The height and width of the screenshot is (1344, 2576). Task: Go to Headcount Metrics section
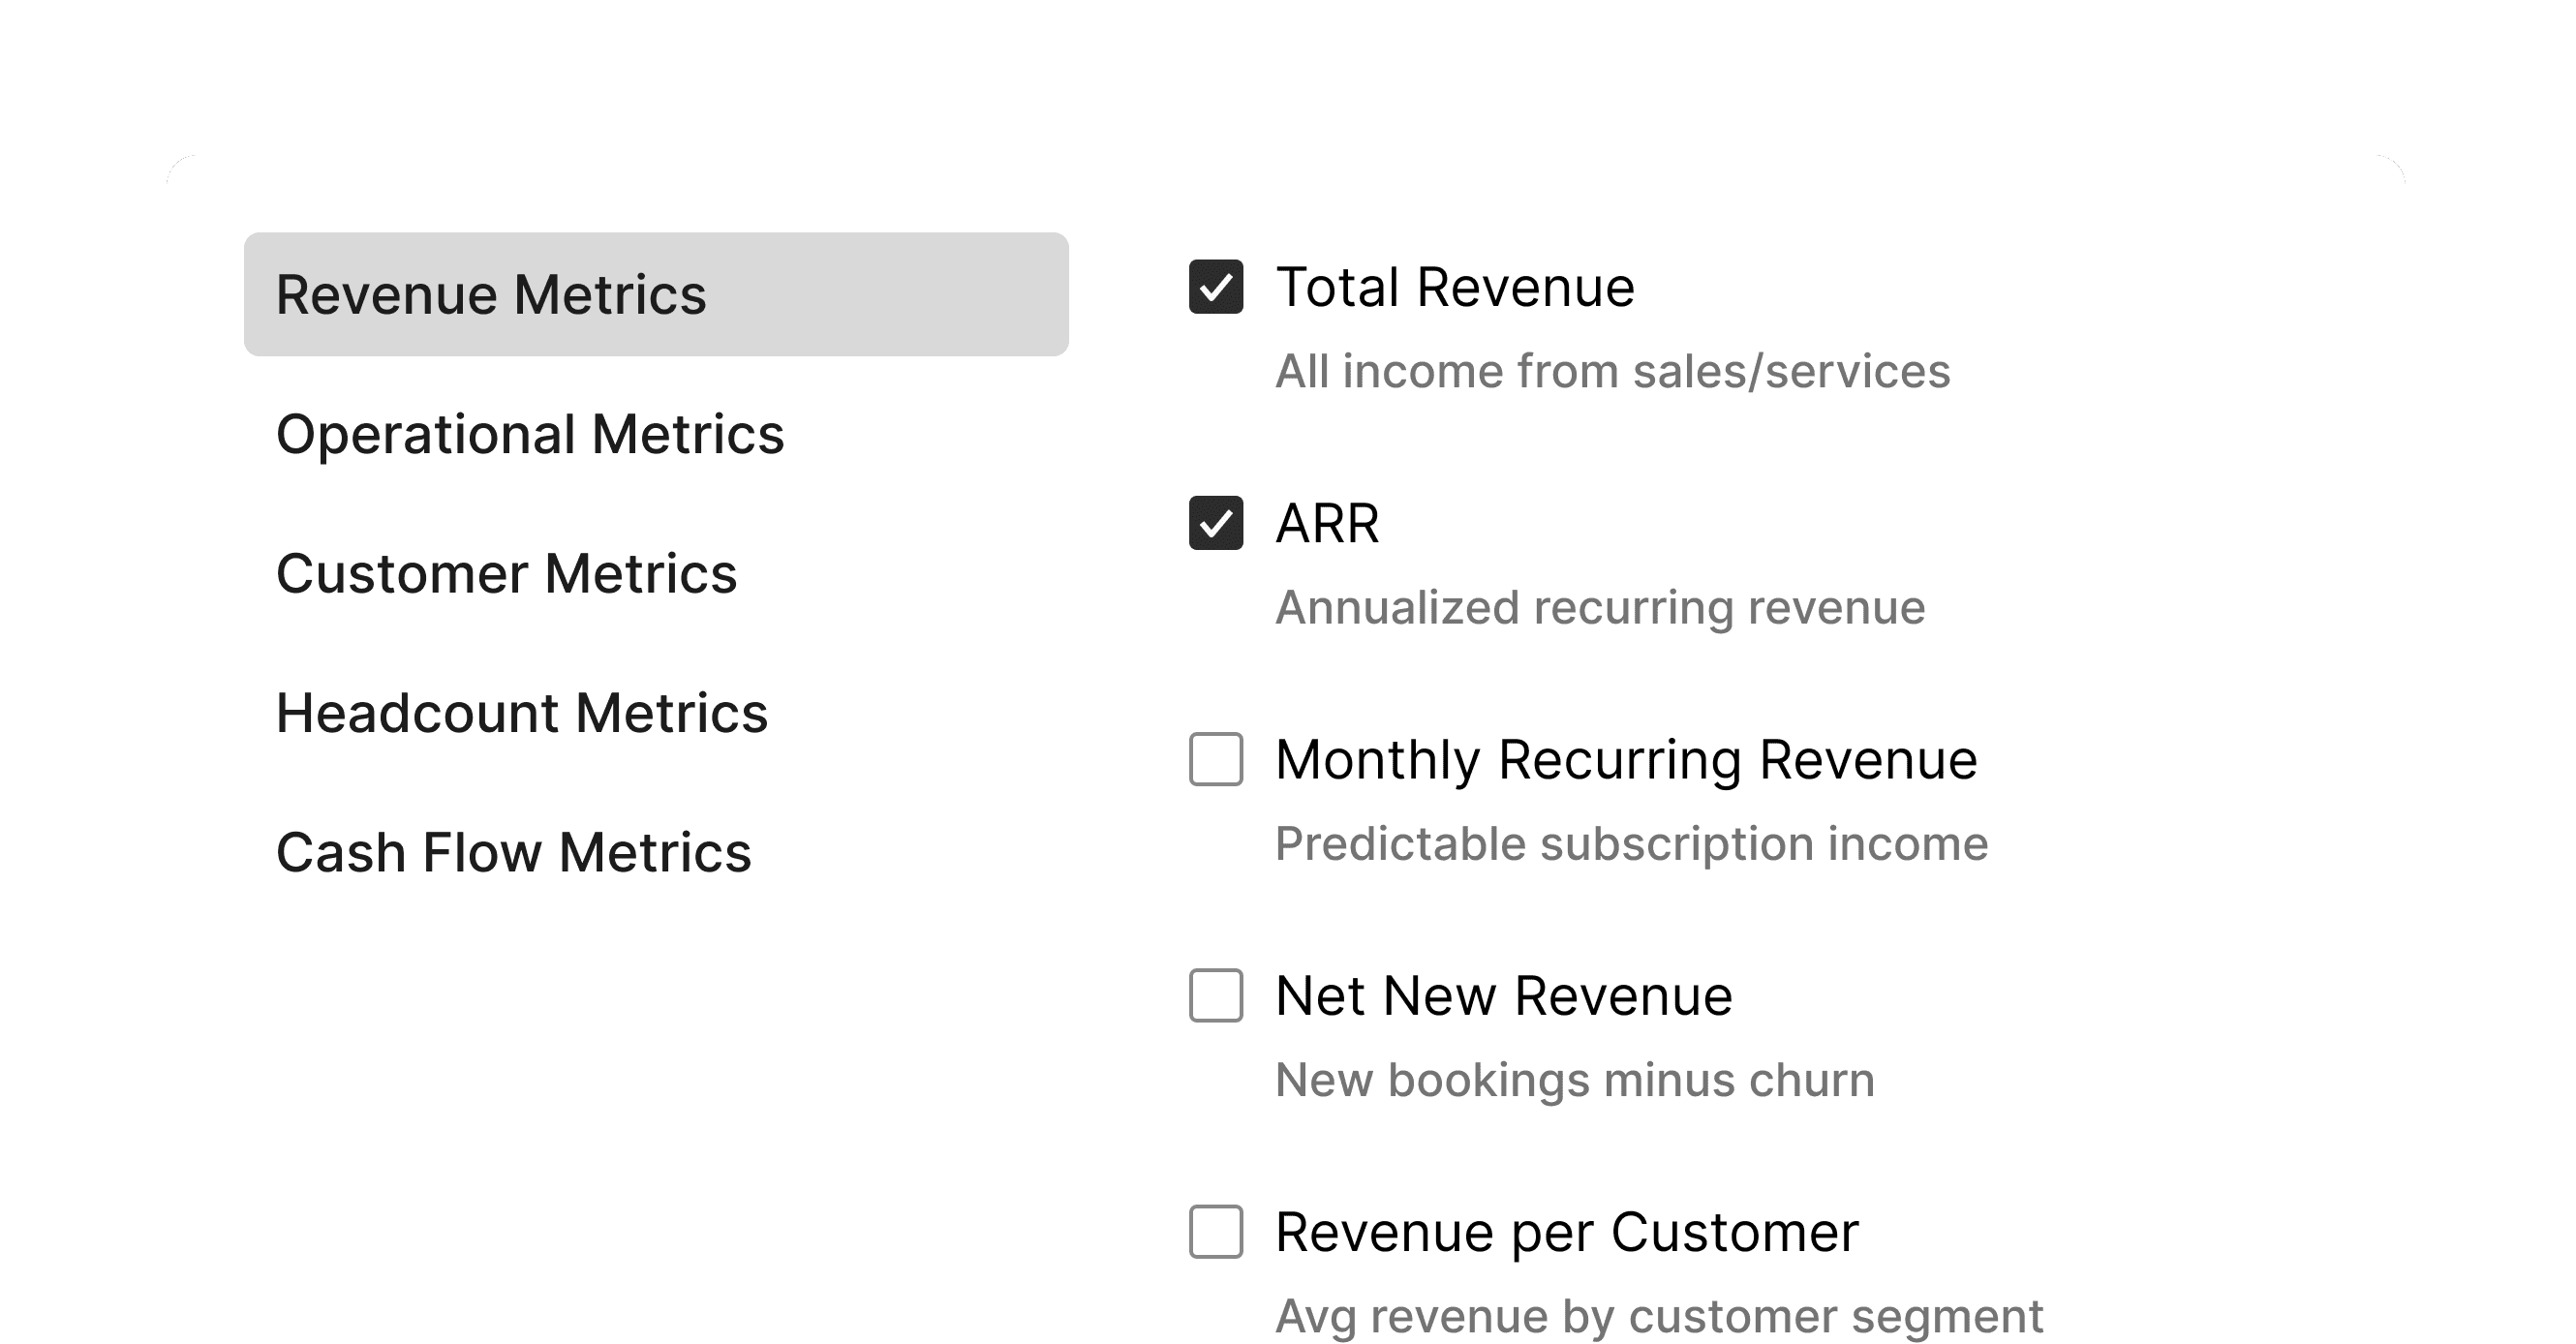click(x=521, y=713)
